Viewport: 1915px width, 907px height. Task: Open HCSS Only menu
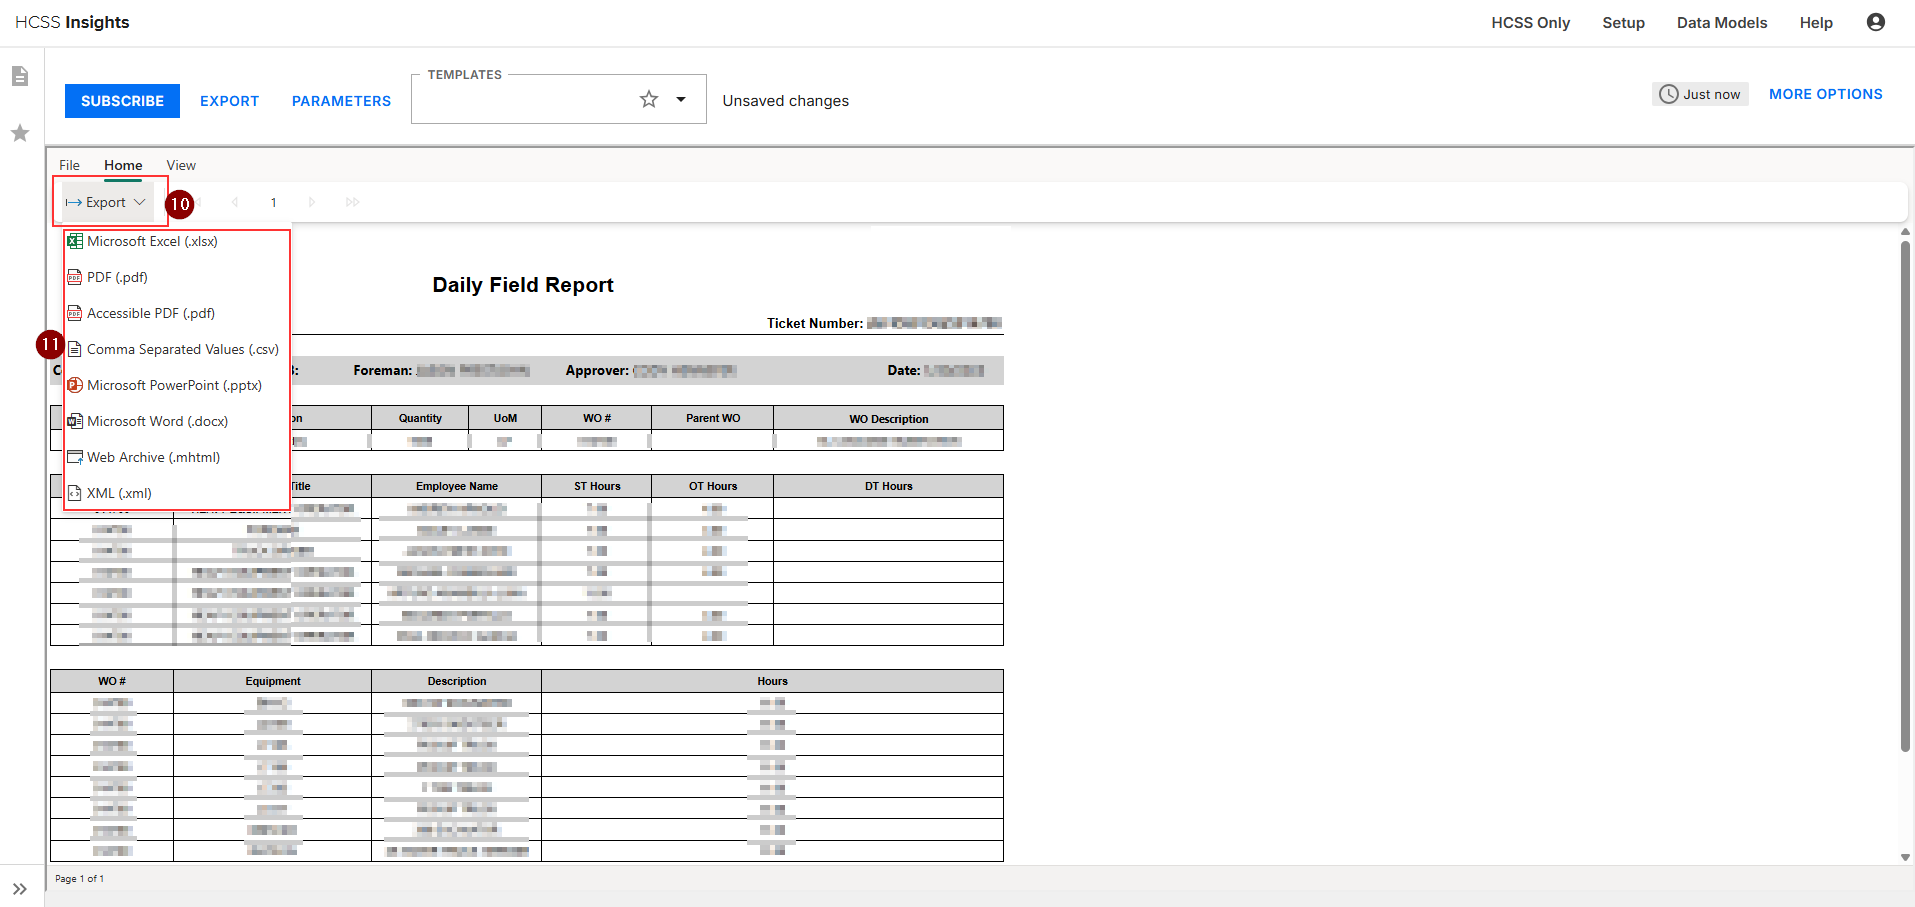[1530, 22]
